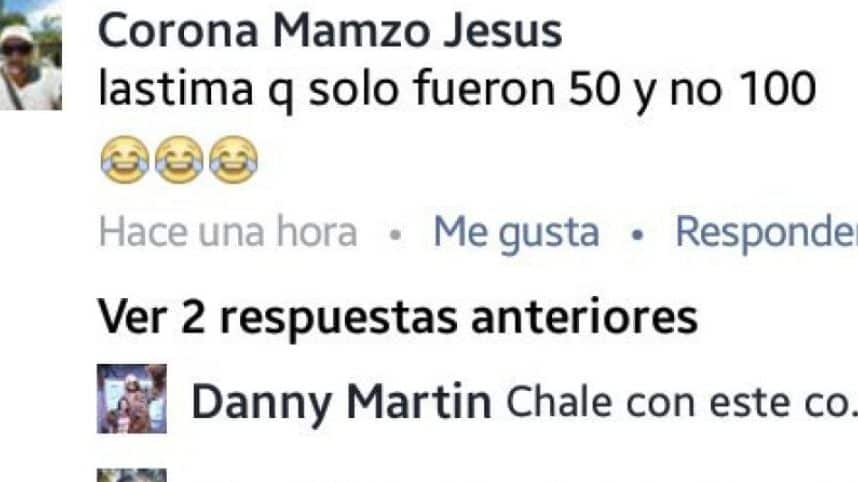This screenshot has height=482, width=858.
Task: Click the dot separator before 'Me gusta'
Action: pos(395,235)
